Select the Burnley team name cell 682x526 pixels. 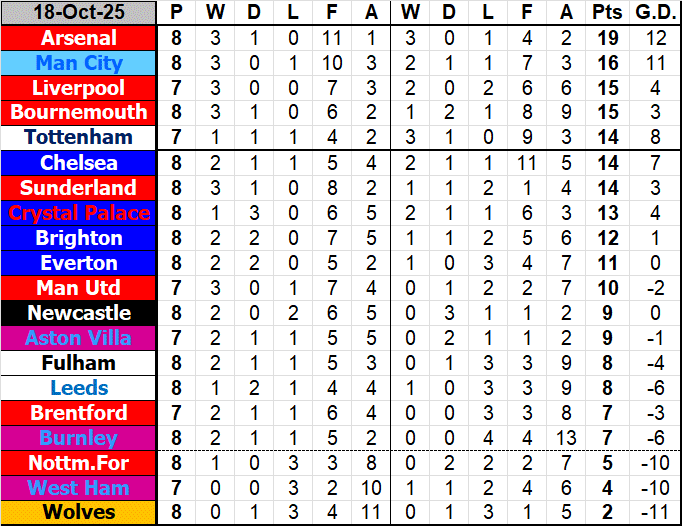79,438
